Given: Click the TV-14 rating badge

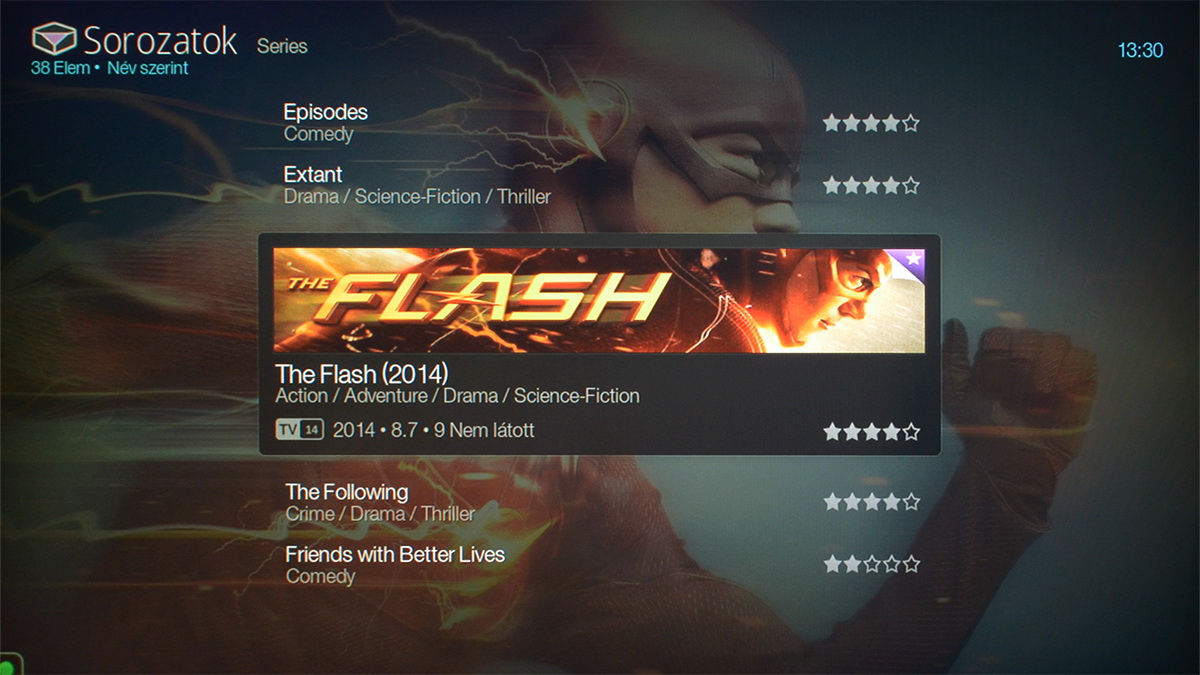Looking at the screenshot, I should (x=300, y=430).
